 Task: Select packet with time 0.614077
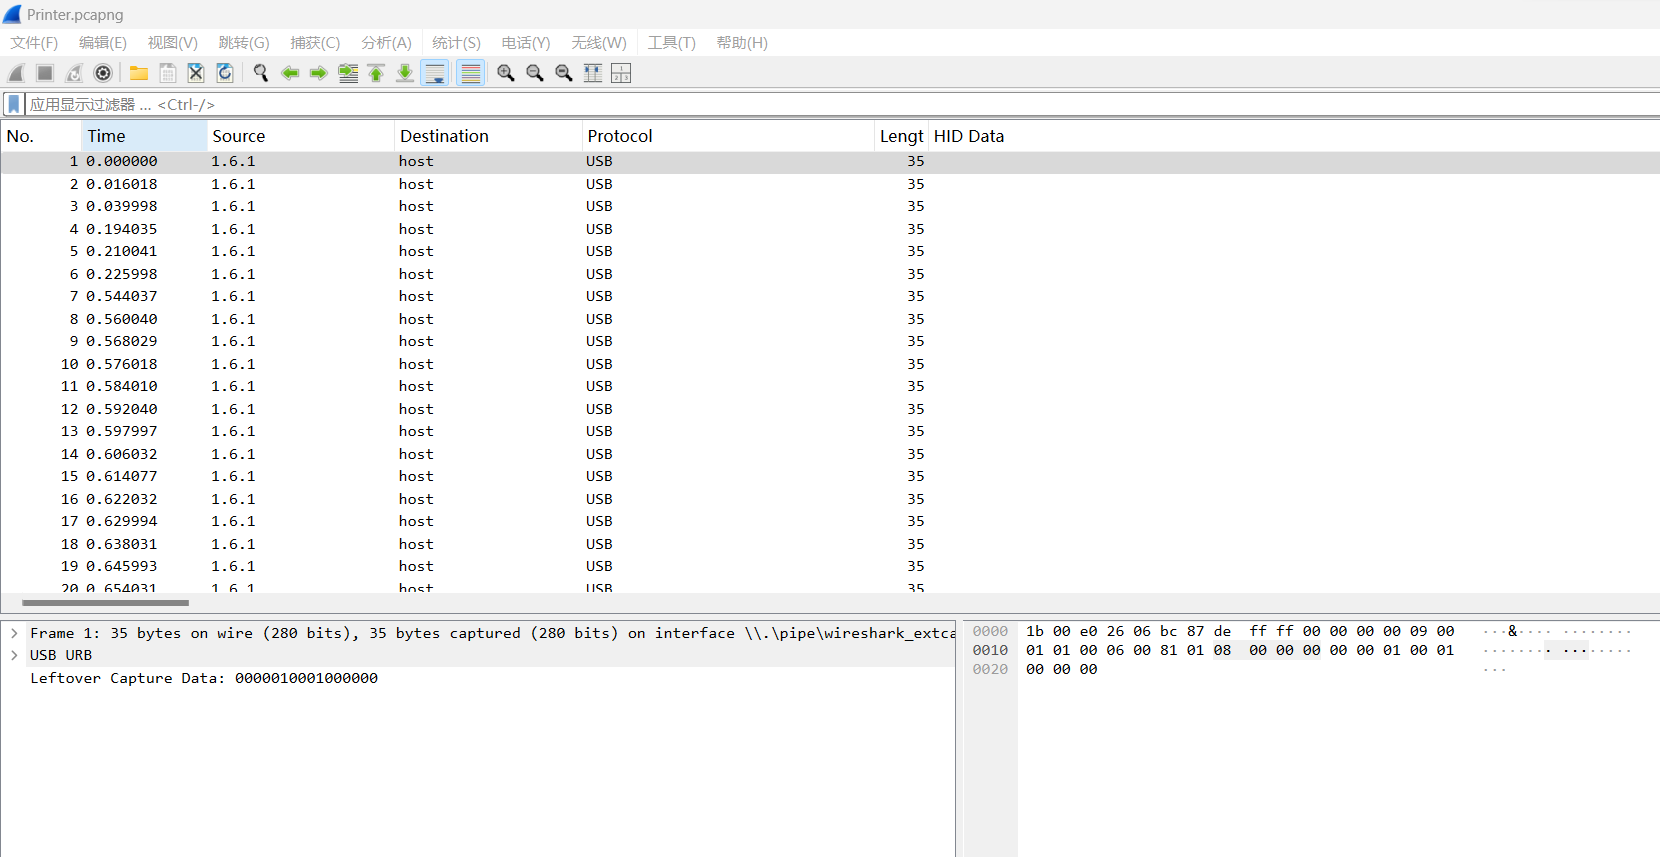[830, 476]
